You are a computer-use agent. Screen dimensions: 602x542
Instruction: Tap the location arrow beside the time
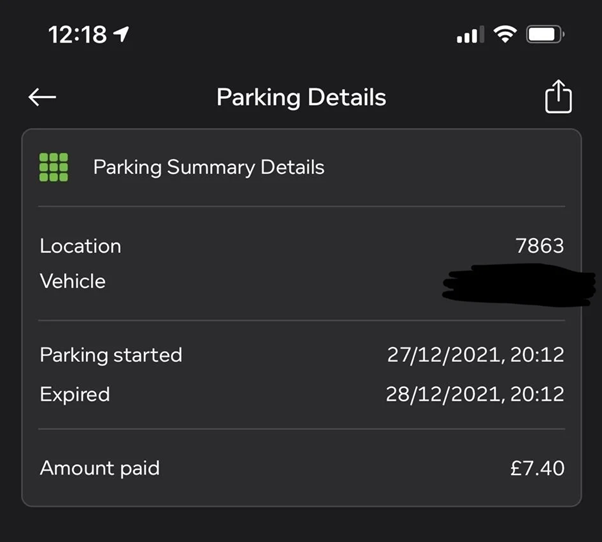tap(121, 34)
